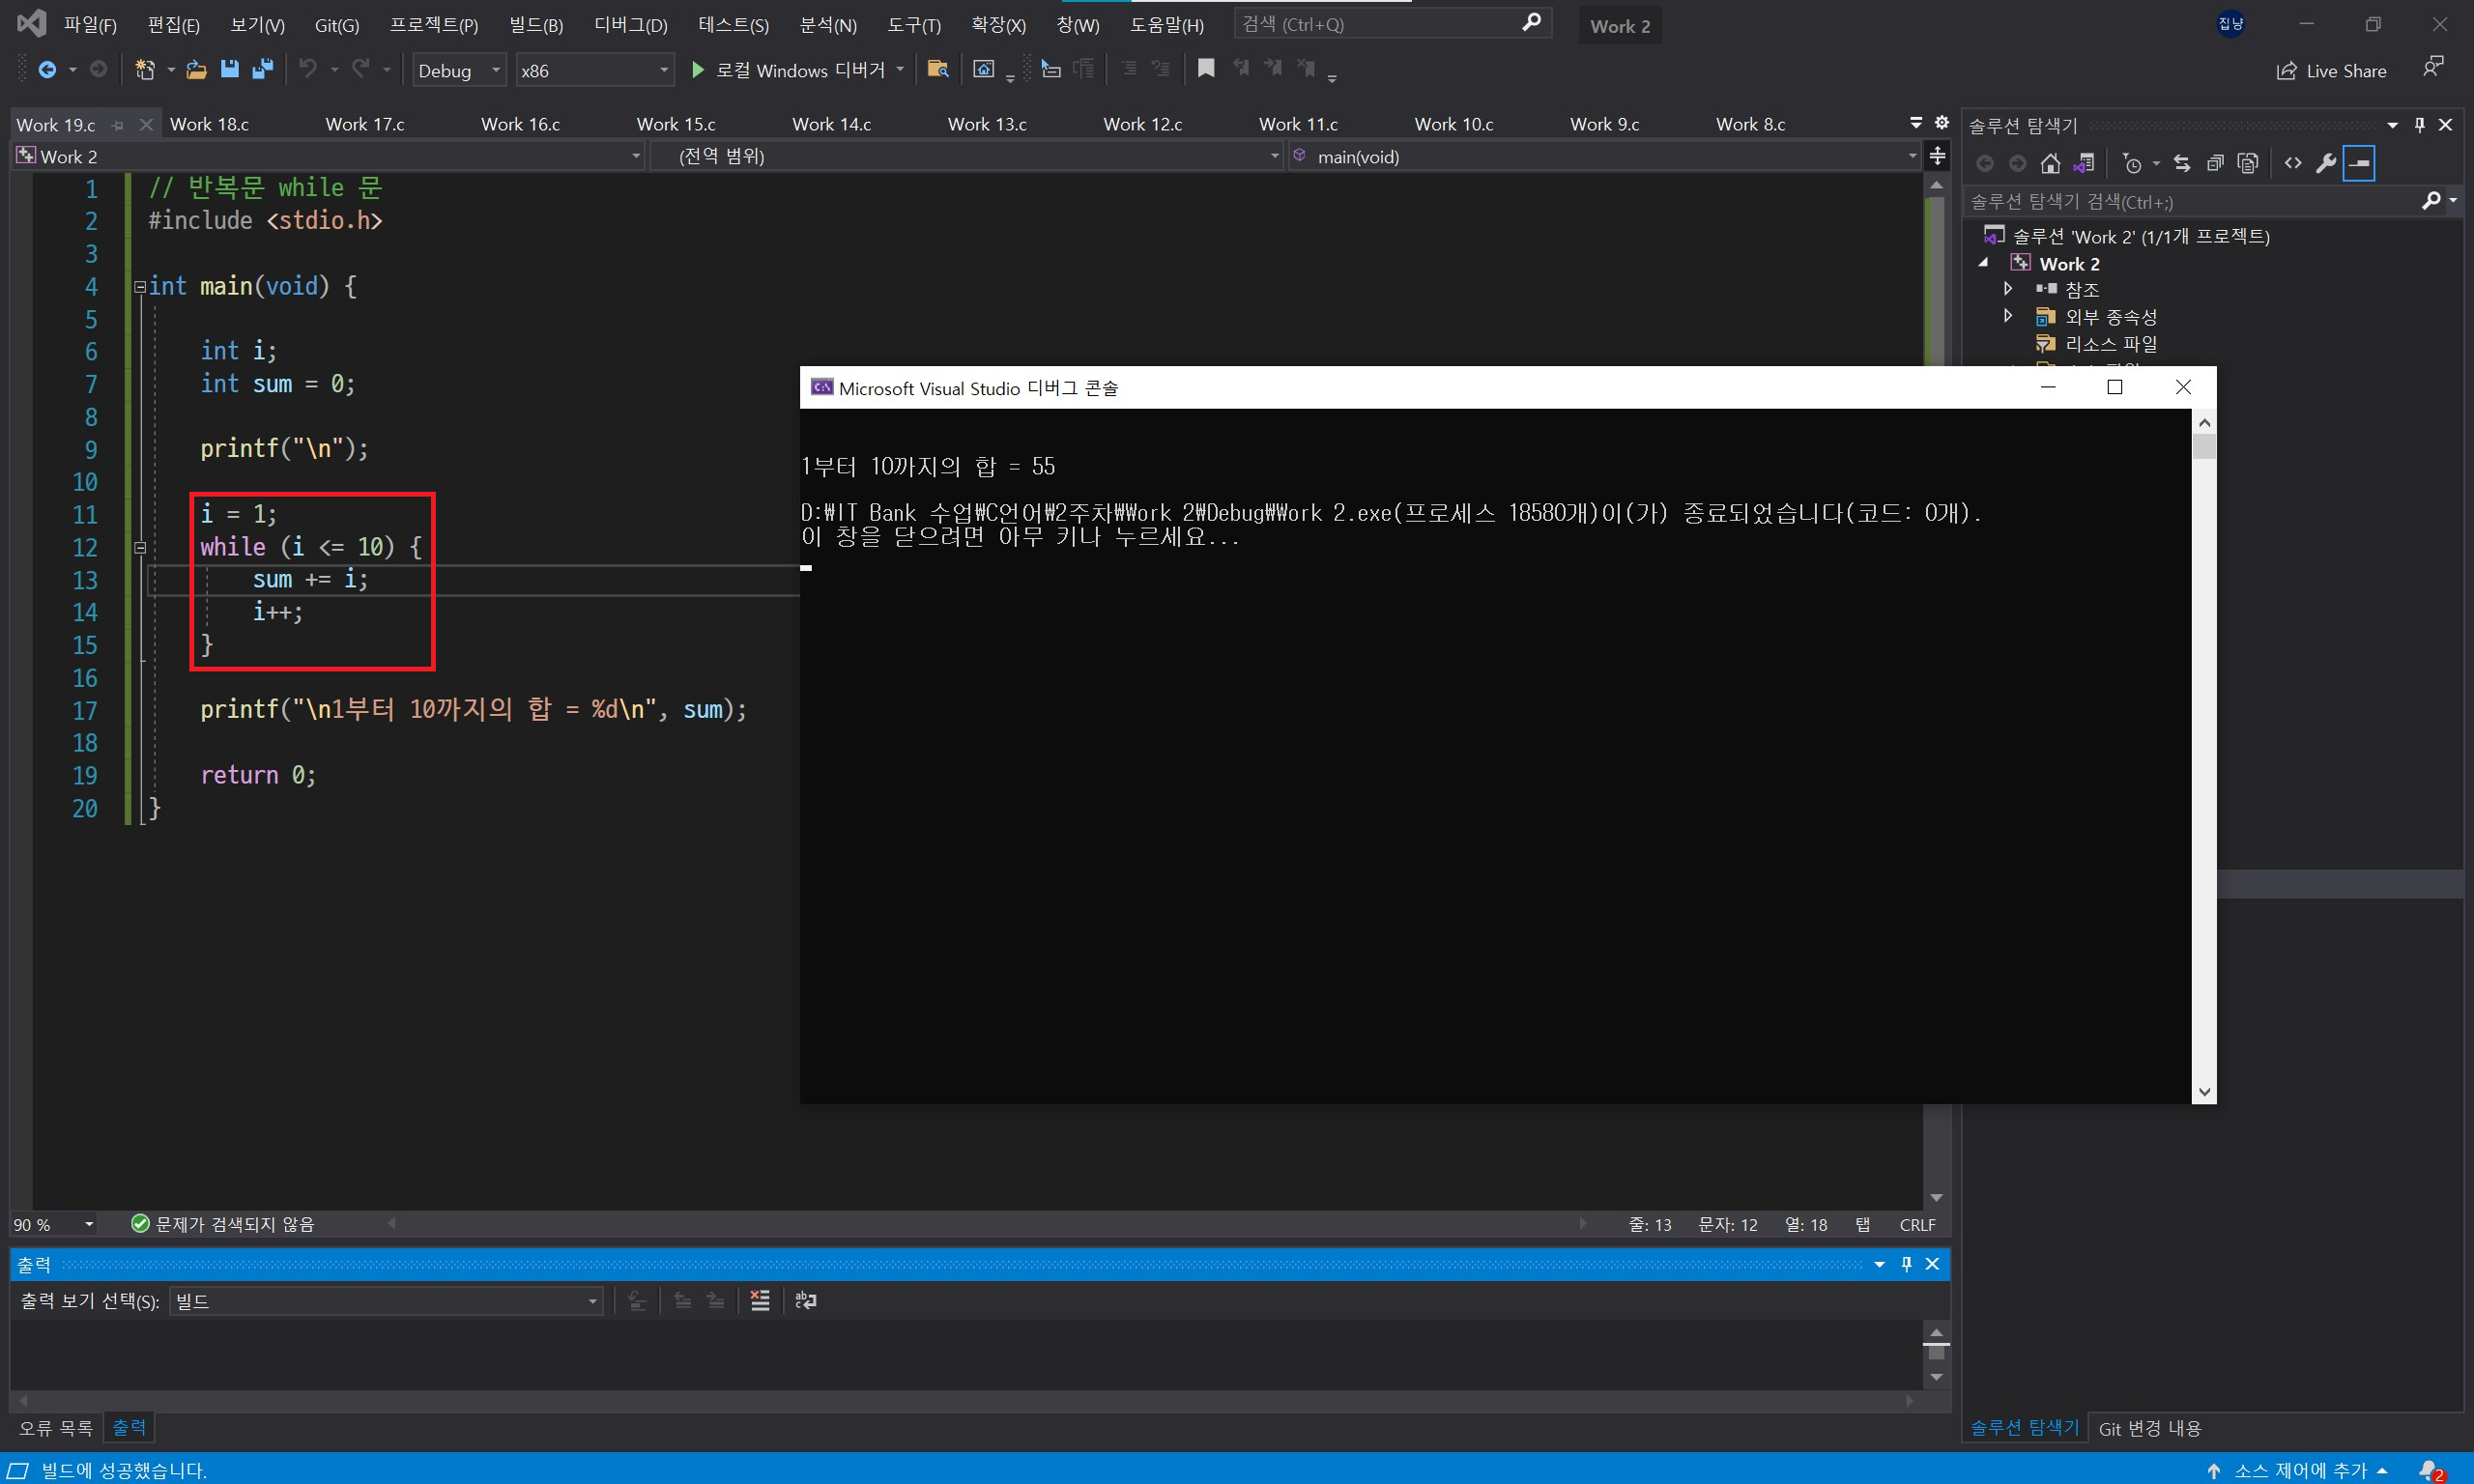The height and width of the screenshot is (1484, 2474).
Task: Open properties wrench in Solution Explorer
Action: [x=2325, y=163]
